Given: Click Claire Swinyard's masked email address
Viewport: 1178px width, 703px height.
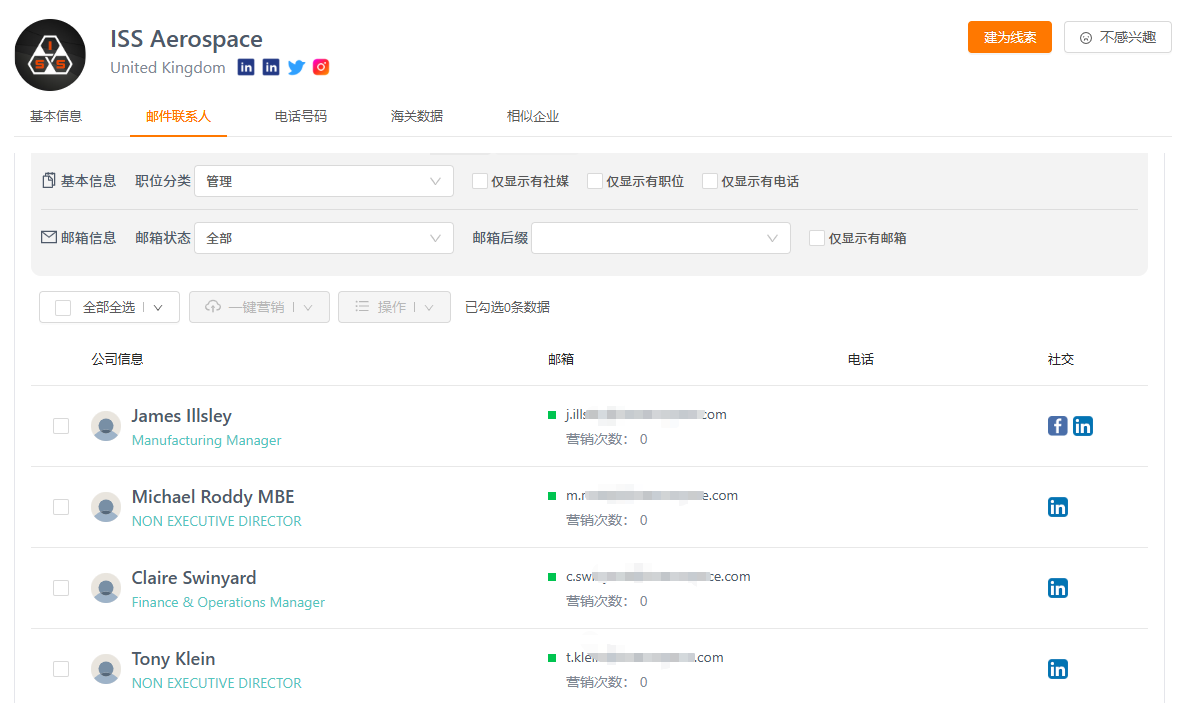Looking at the screenshot, I should pos(658,577).
